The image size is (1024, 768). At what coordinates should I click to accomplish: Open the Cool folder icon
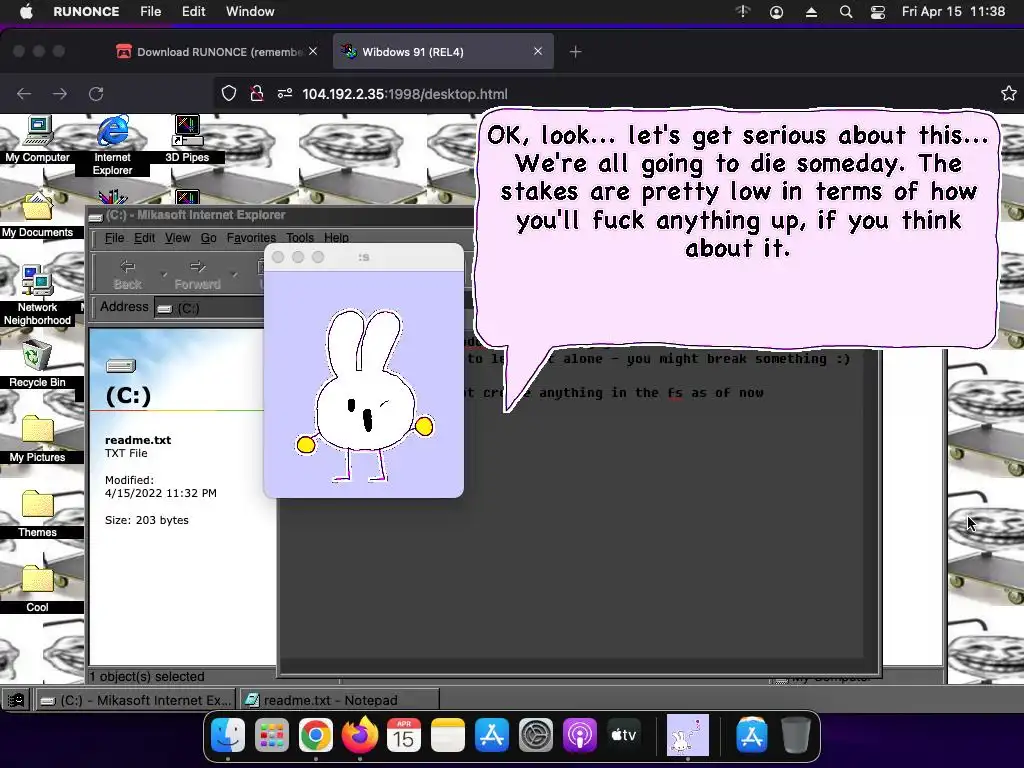tap(37, 588)
